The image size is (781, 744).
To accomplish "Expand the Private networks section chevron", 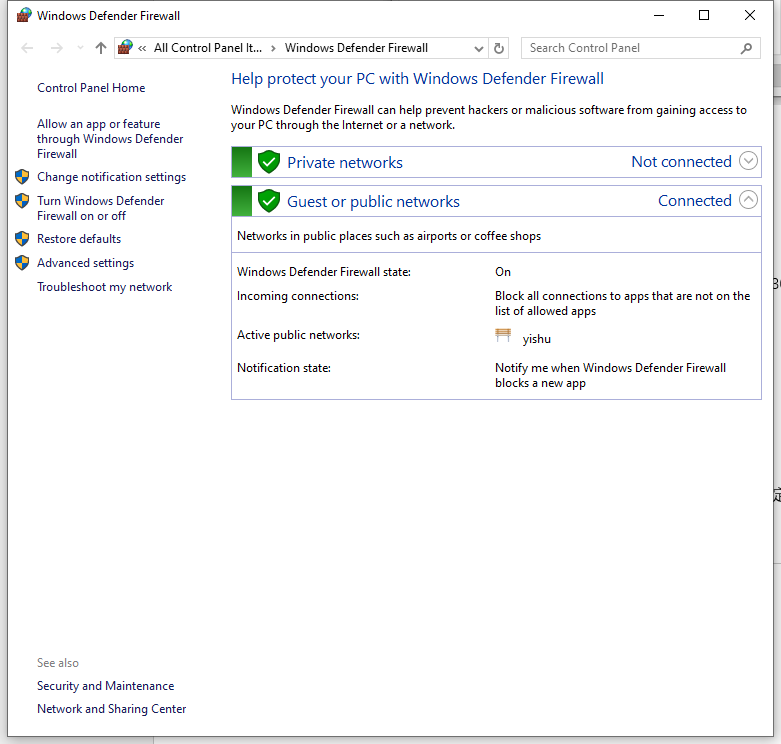I will click(x=748, y=161).
